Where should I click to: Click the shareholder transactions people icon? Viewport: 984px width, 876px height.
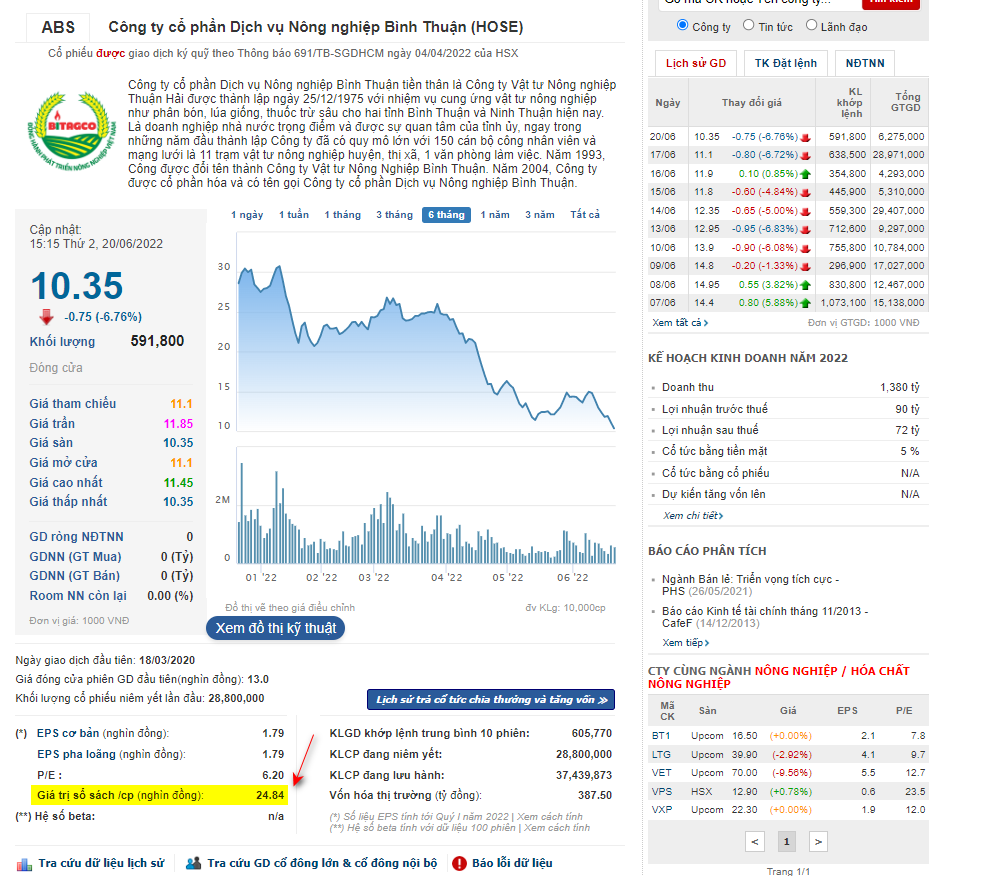(194, 863)
